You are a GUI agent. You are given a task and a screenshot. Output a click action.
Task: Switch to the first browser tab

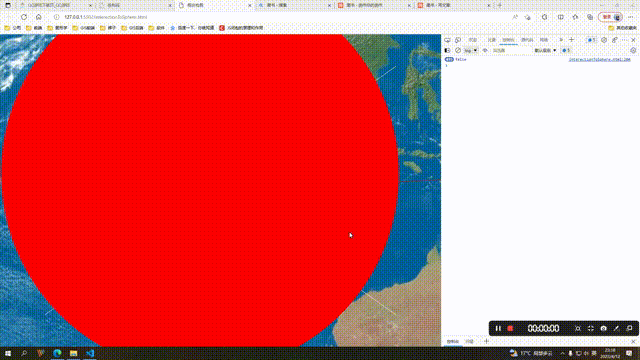pyautogui.click(x=55, y=5)
